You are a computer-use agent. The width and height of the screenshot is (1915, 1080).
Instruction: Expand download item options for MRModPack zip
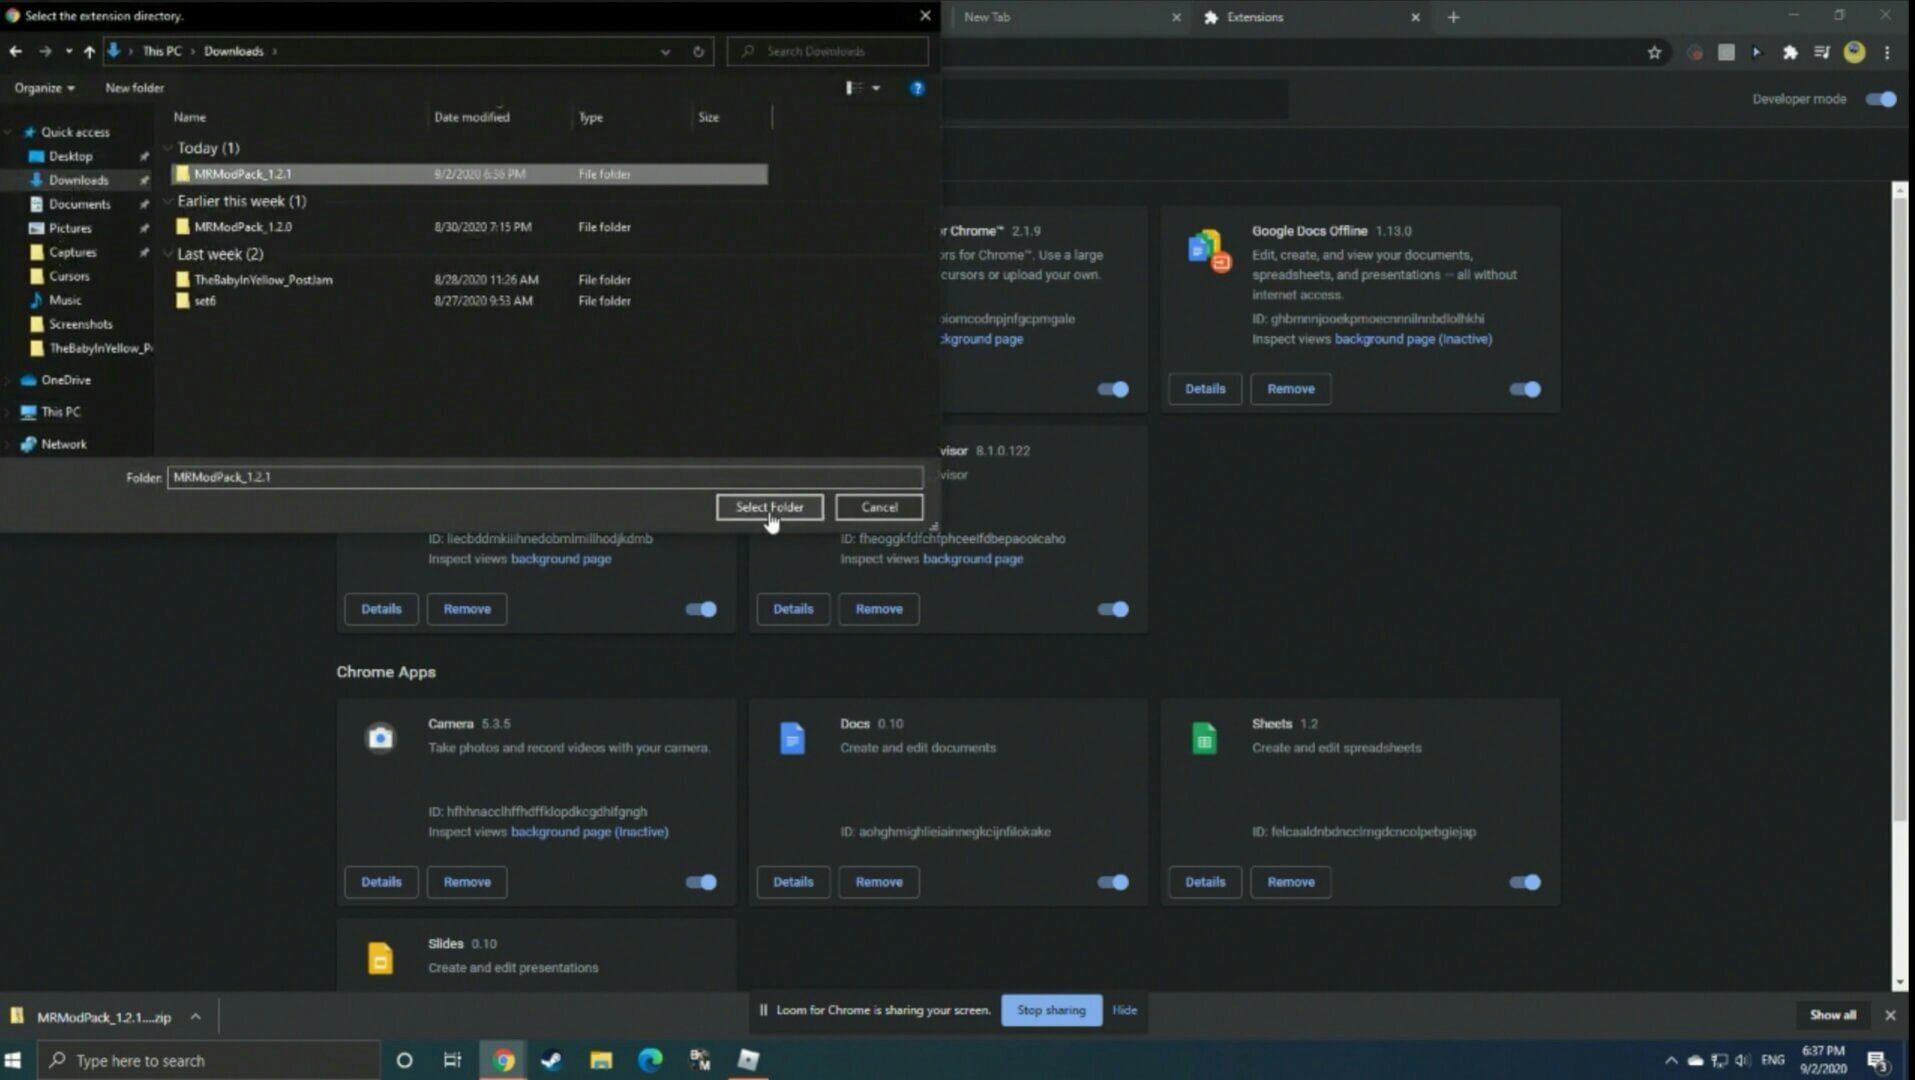pyautogui.click(x=196, y=1017)
